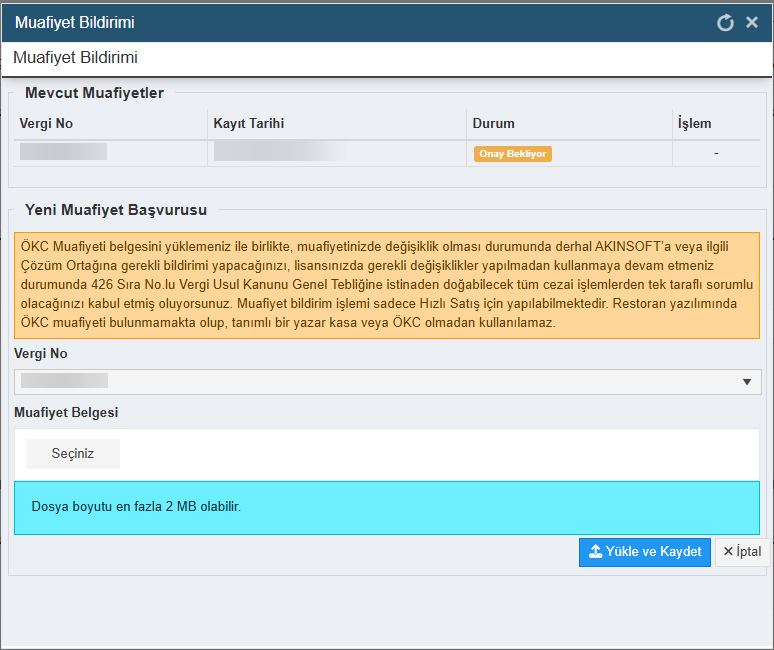
Task: Sort by Kayıt Tarihi column header
Action: [250, 124]
